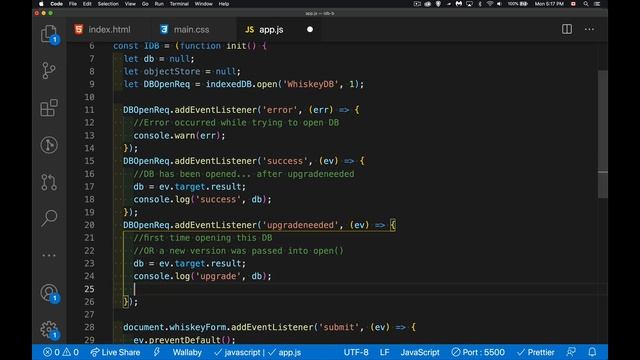The image size is (640, 360).
Task: Click console.warn(err); on line 13
Action: (x=179, y=136)
